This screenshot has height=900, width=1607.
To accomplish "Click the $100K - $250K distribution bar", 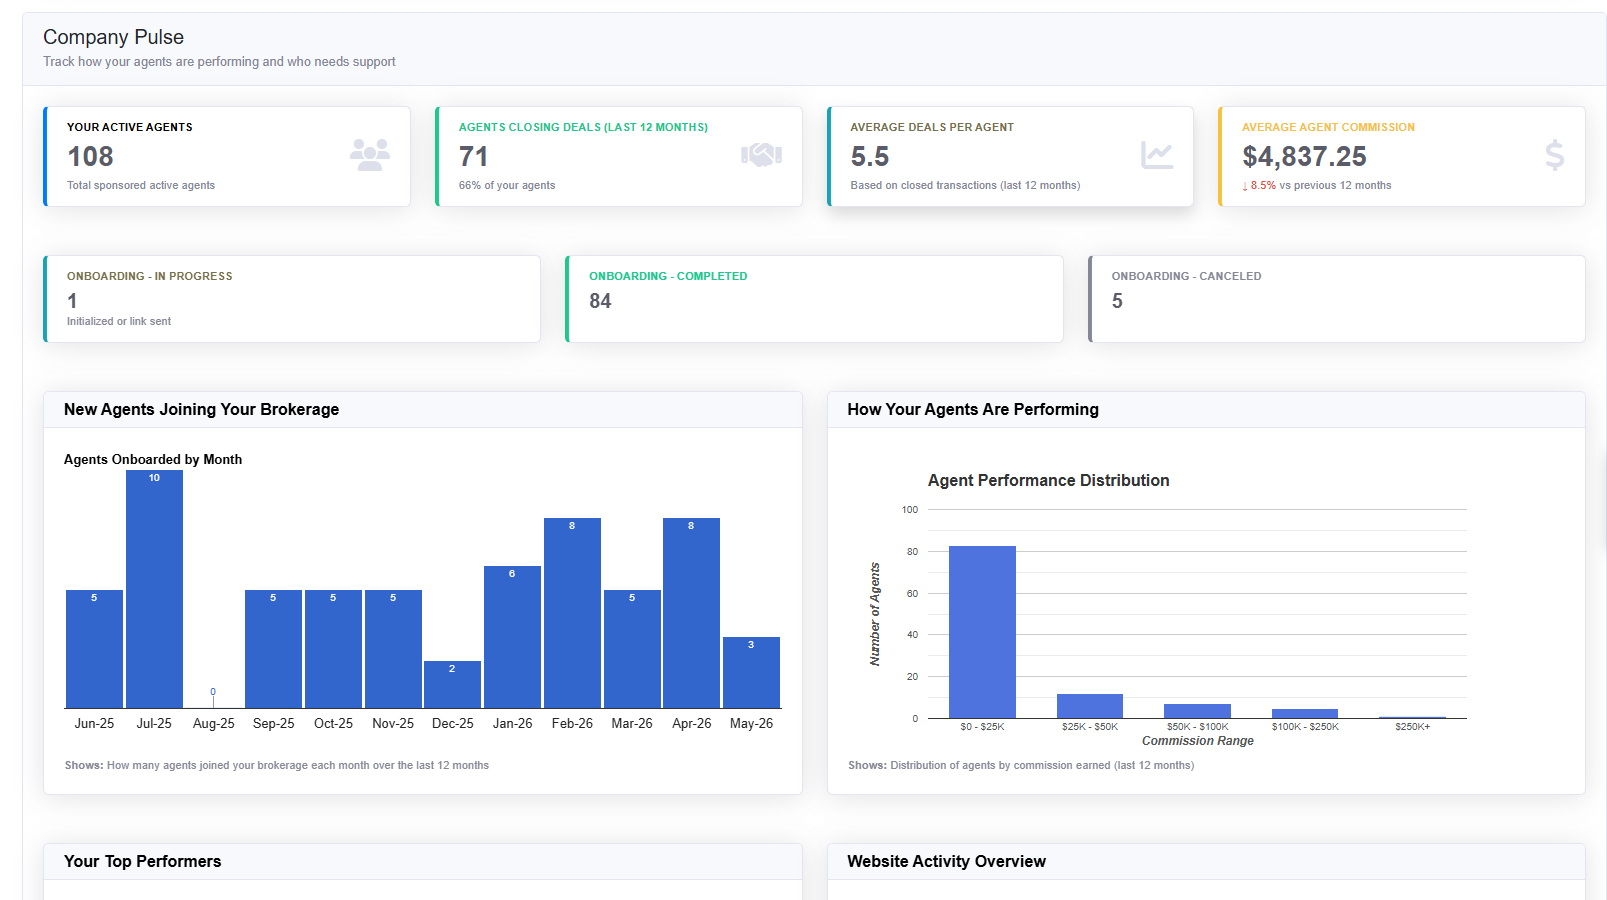I will click(1305, 713).
